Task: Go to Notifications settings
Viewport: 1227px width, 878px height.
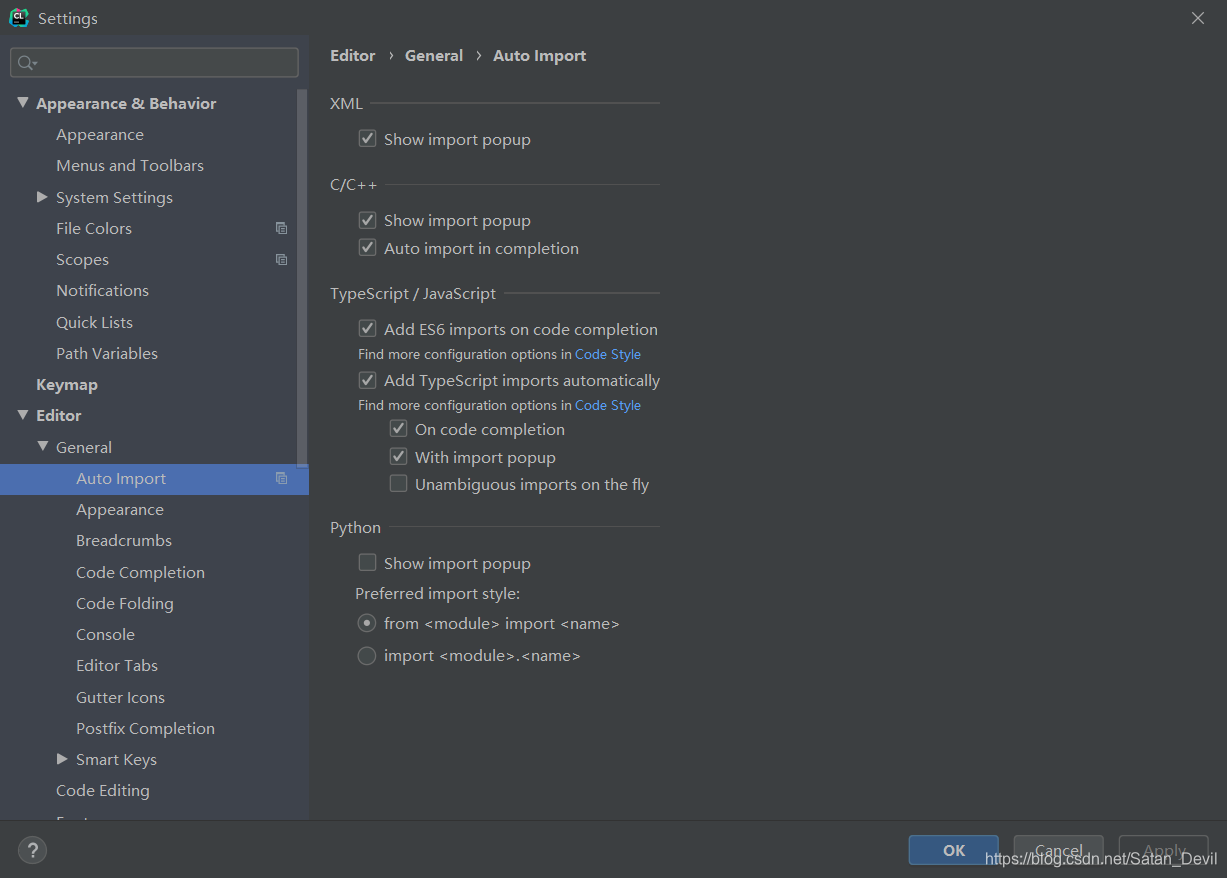Action: (102, 291)
